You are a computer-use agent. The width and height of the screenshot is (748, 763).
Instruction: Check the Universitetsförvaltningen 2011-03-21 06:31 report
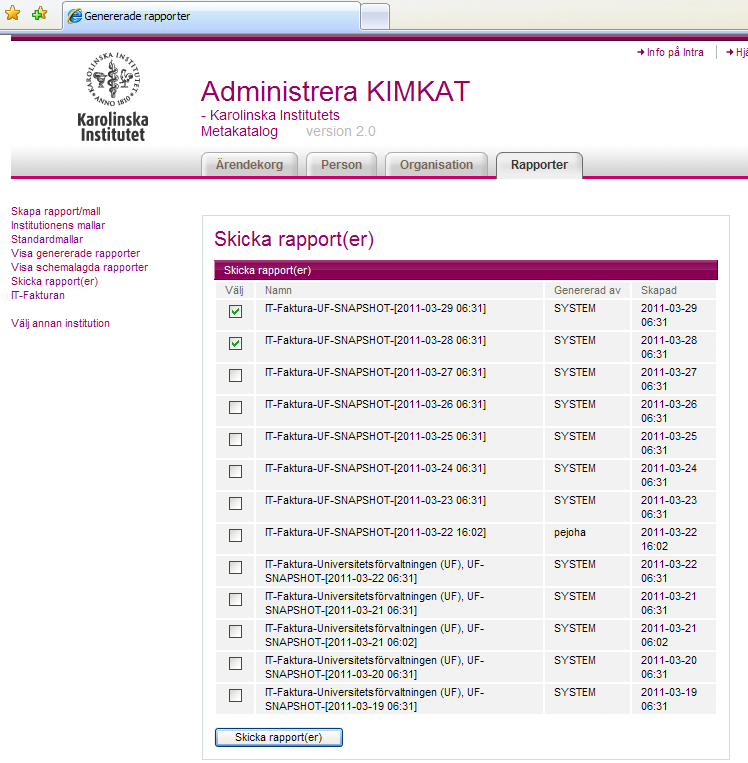(236, 600)
